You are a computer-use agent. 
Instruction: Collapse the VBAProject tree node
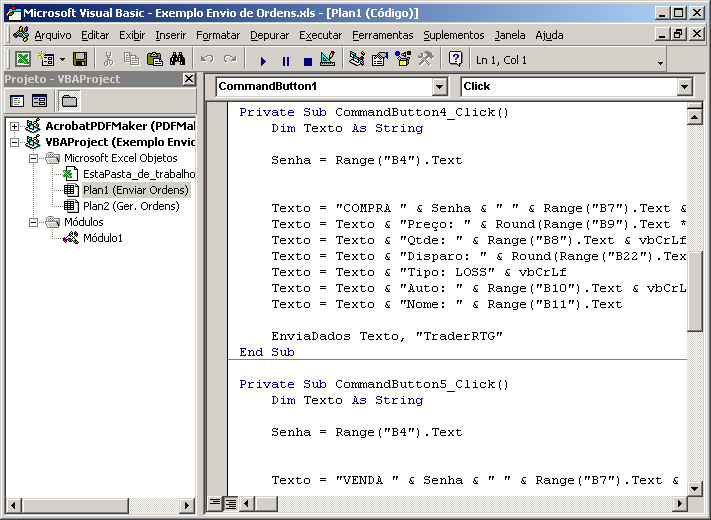pyautogui.click(x=15, y=142)
